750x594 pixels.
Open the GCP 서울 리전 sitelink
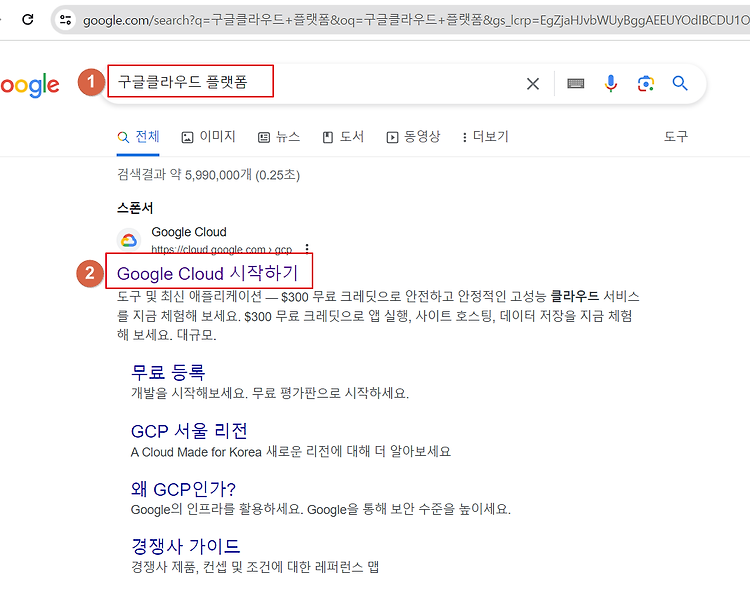coord(189,431)
